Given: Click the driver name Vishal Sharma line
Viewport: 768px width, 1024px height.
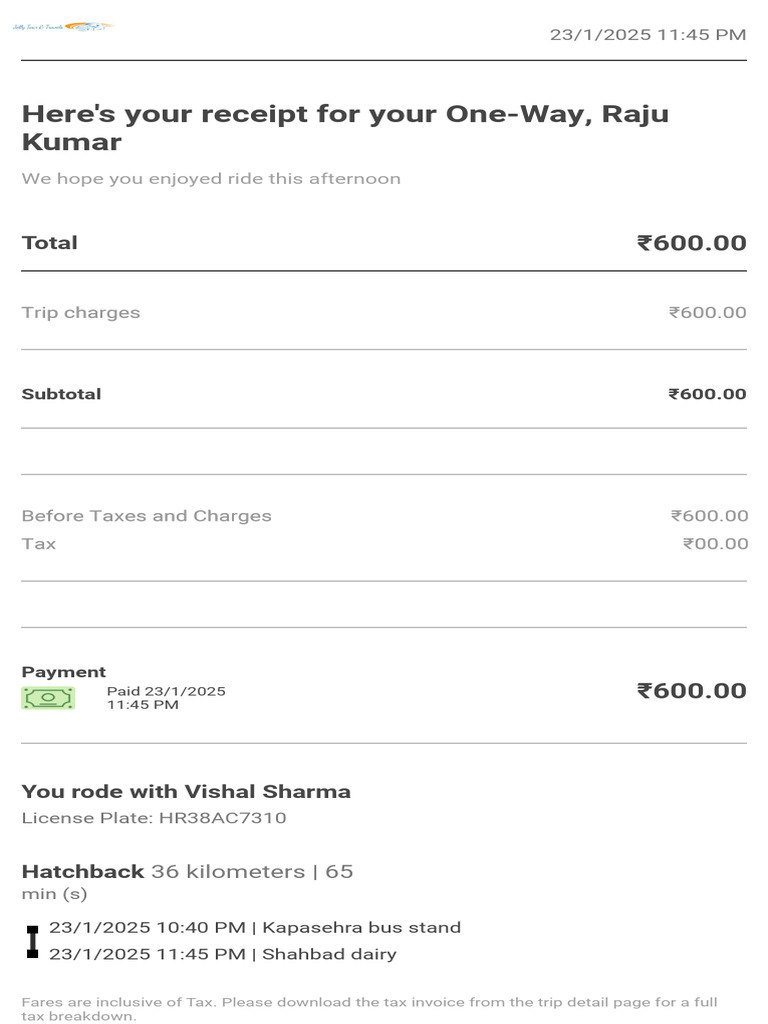Looking at the screenshot, I should point(186,792).
